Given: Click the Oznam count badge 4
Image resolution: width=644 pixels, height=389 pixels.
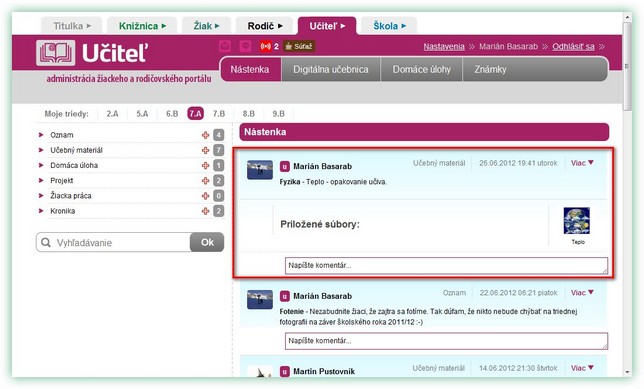Looking at the screenshot, I should (218, 135).
